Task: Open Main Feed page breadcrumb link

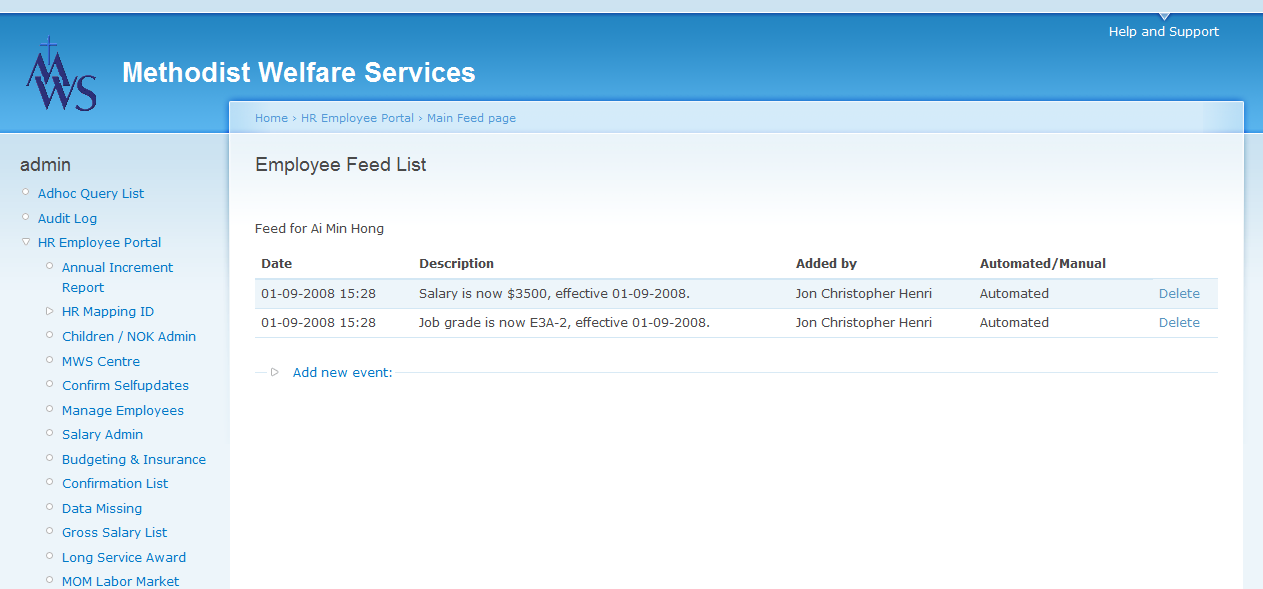Action: 471,118
